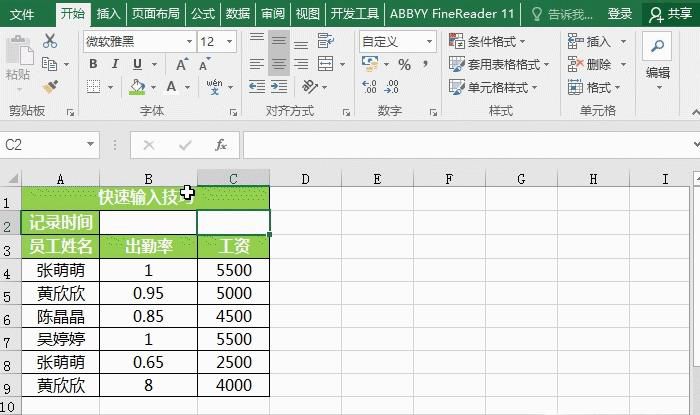The height and width of the screenshot is (415, 700).
Task: Open the font name dropdown 微软雅黑
Action: (189, 42)
